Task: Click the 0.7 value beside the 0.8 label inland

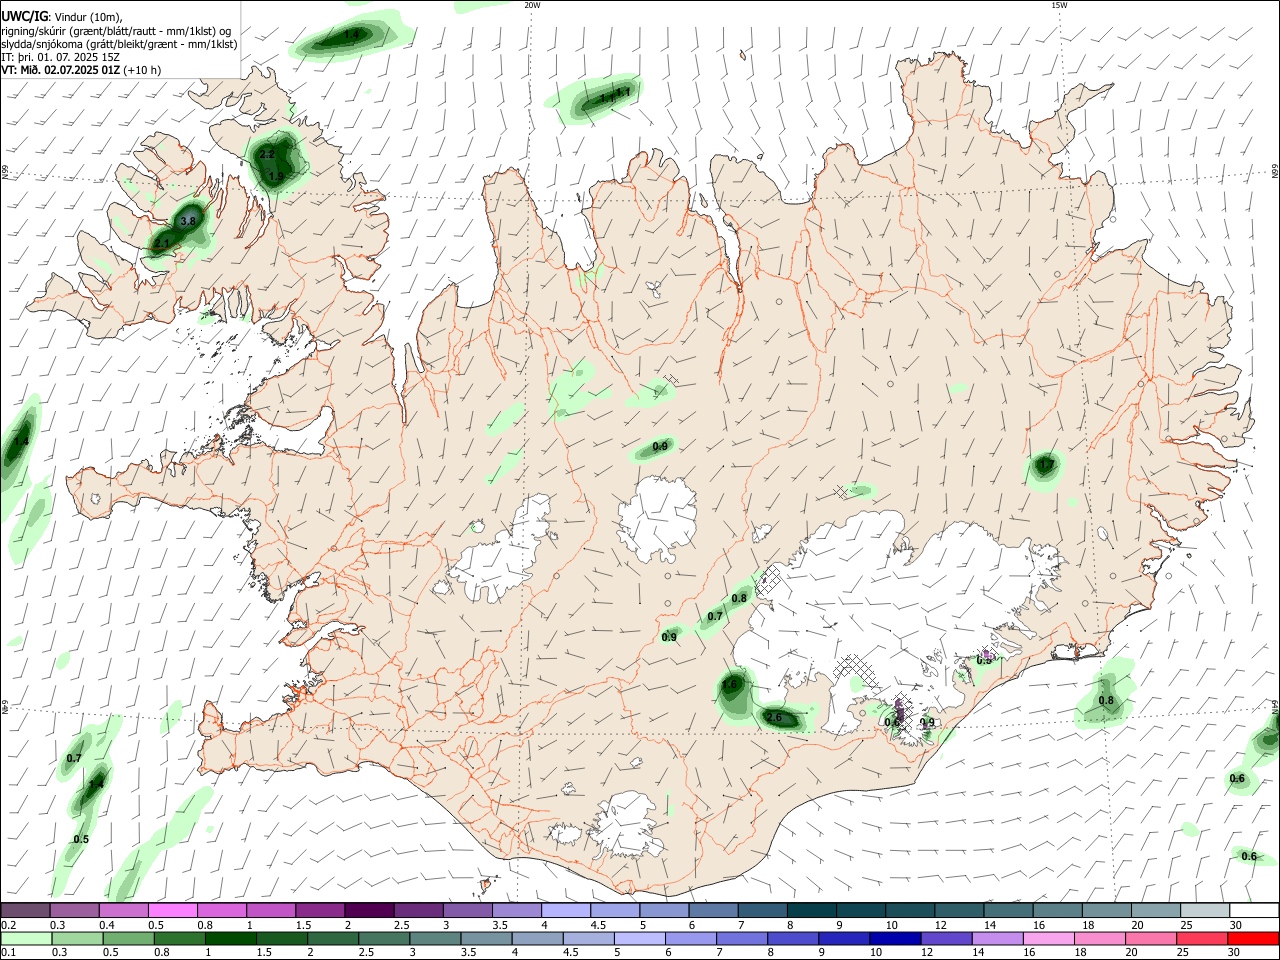Action: coord(714,616)
